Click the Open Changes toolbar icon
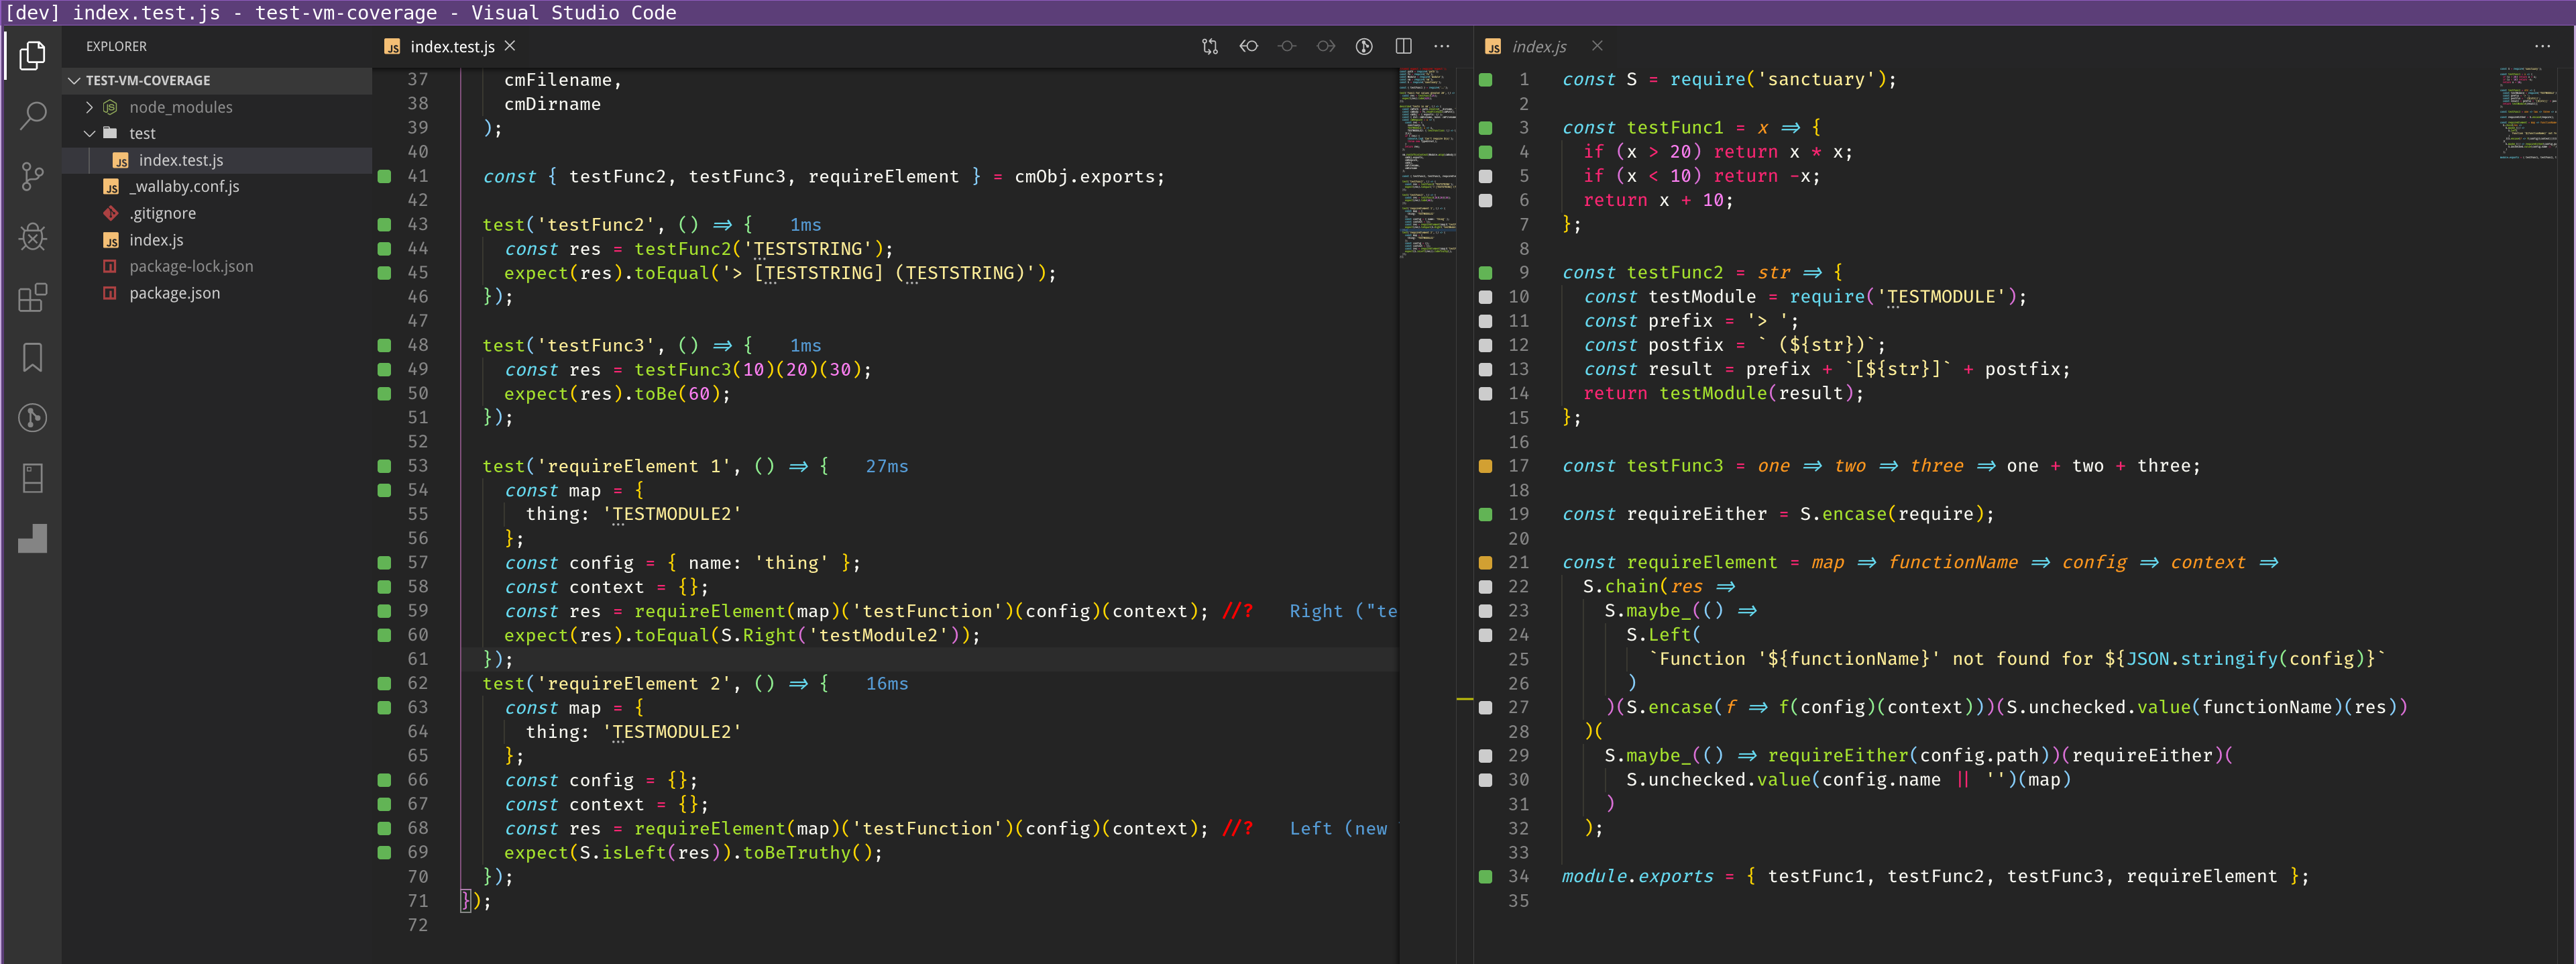This screenshot has width=2576, height=964. pyautogui.click(x=1210, y=46)
